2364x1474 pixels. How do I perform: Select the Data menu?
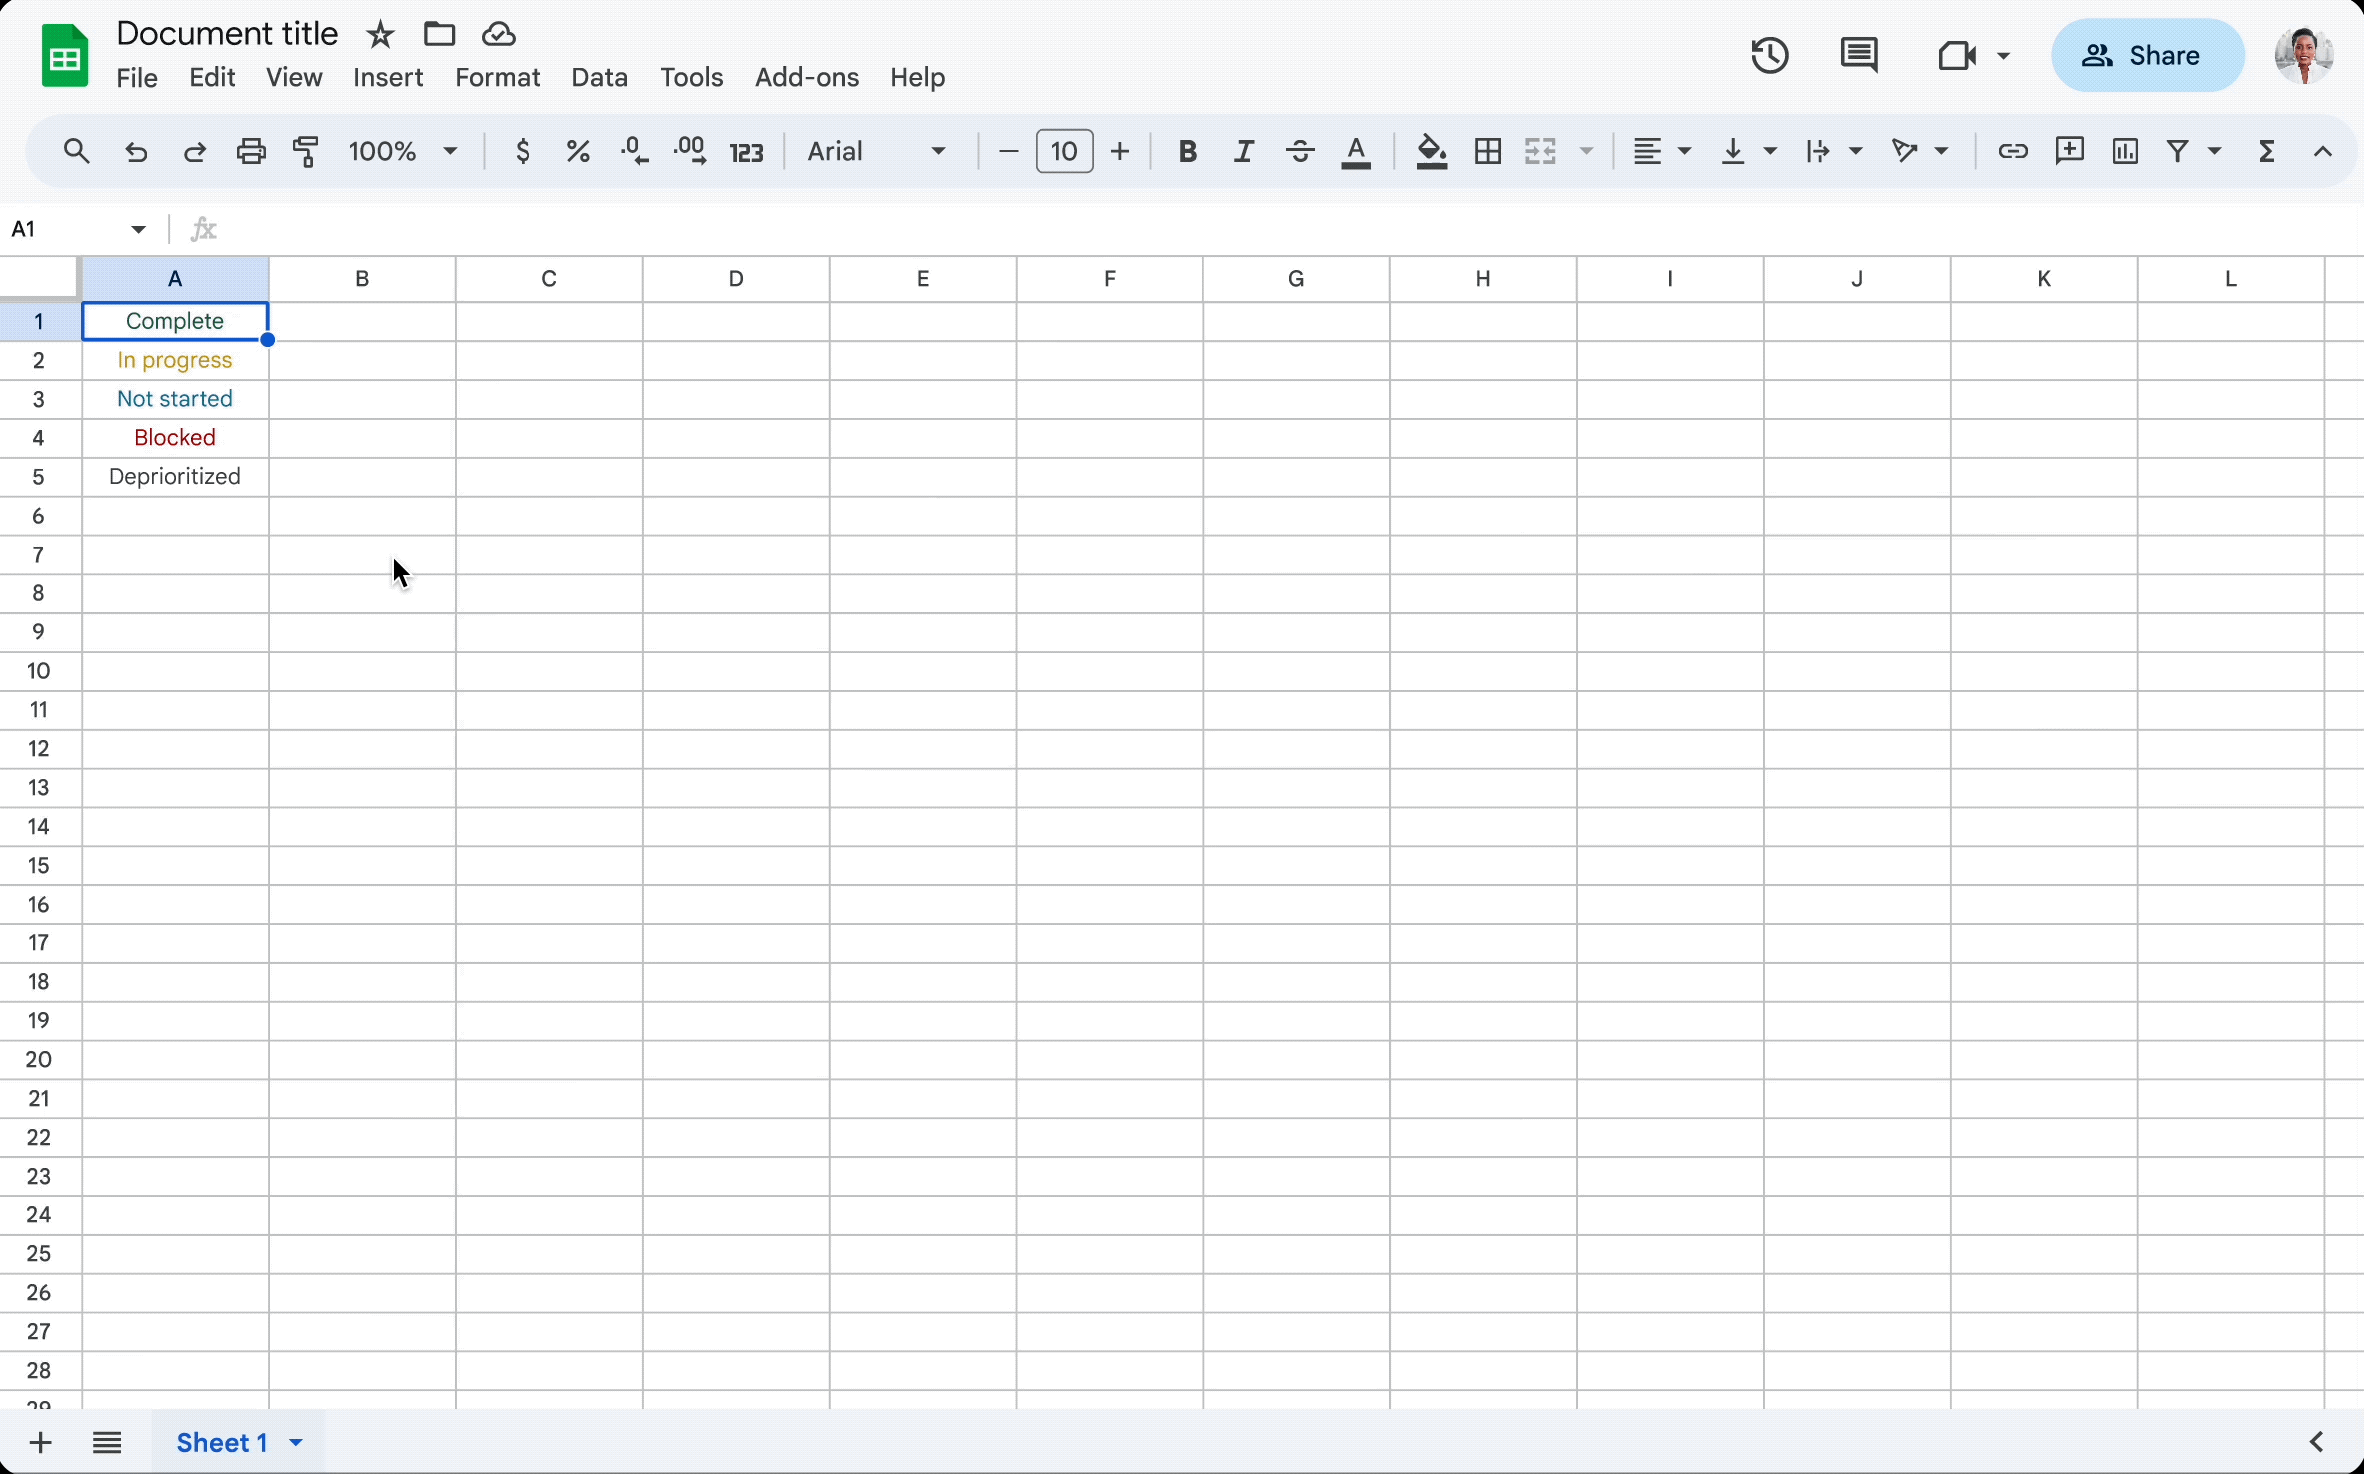[599, 76]
